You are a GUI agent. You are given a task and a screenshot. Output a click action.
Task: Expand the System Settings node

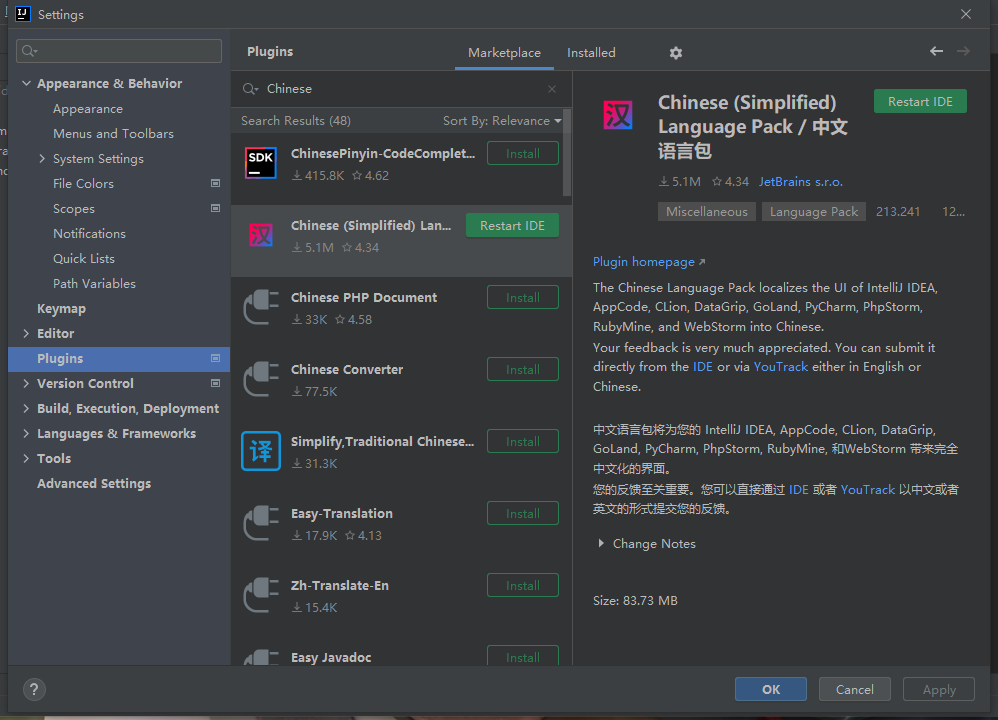pyautogui.click(x=42, y=159)
